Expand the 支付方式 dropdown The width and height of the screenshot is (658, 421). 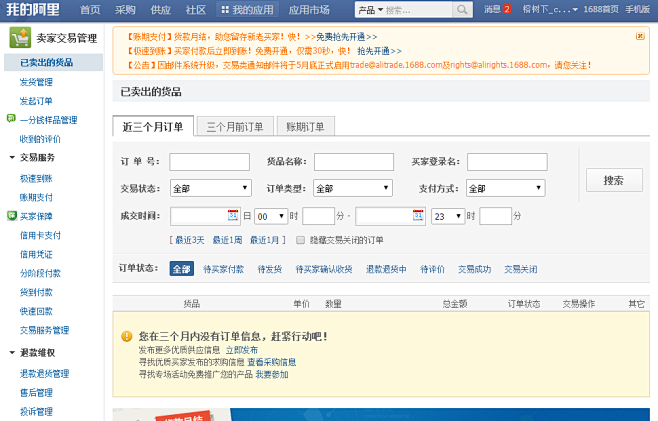(x=505, y=188)
